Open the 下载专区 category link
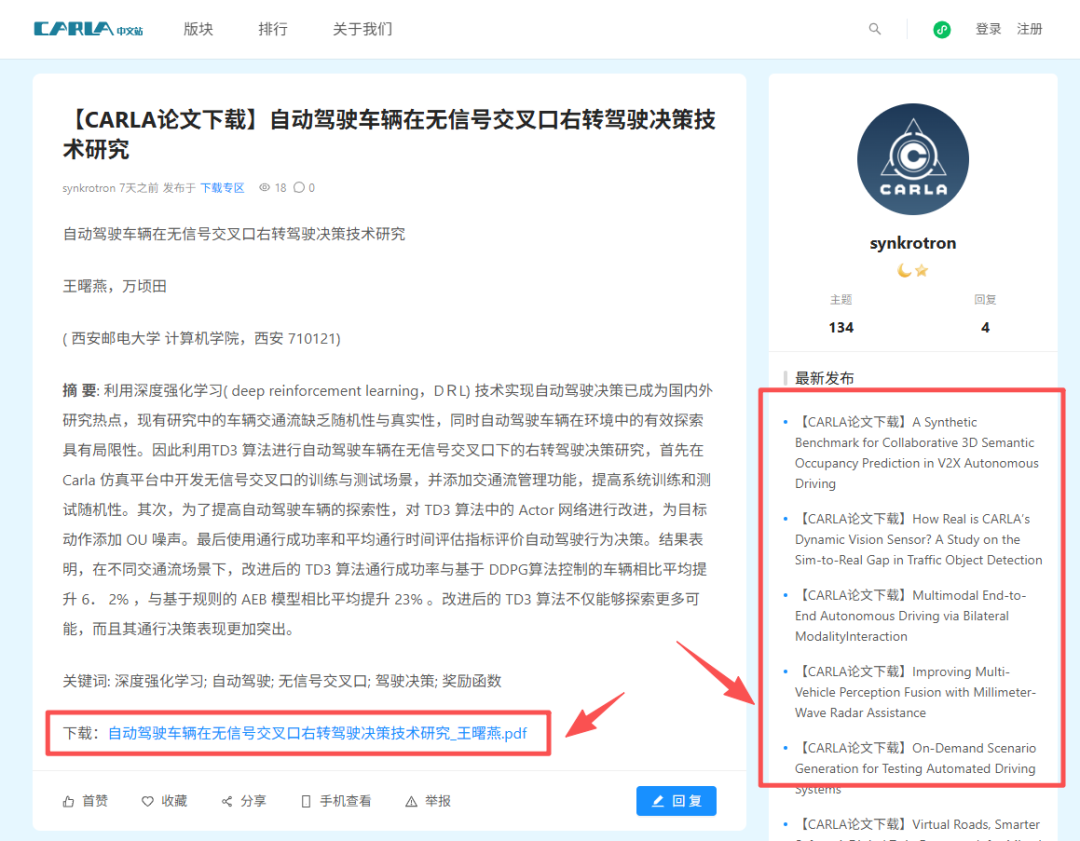 click(x=222, y=188)
